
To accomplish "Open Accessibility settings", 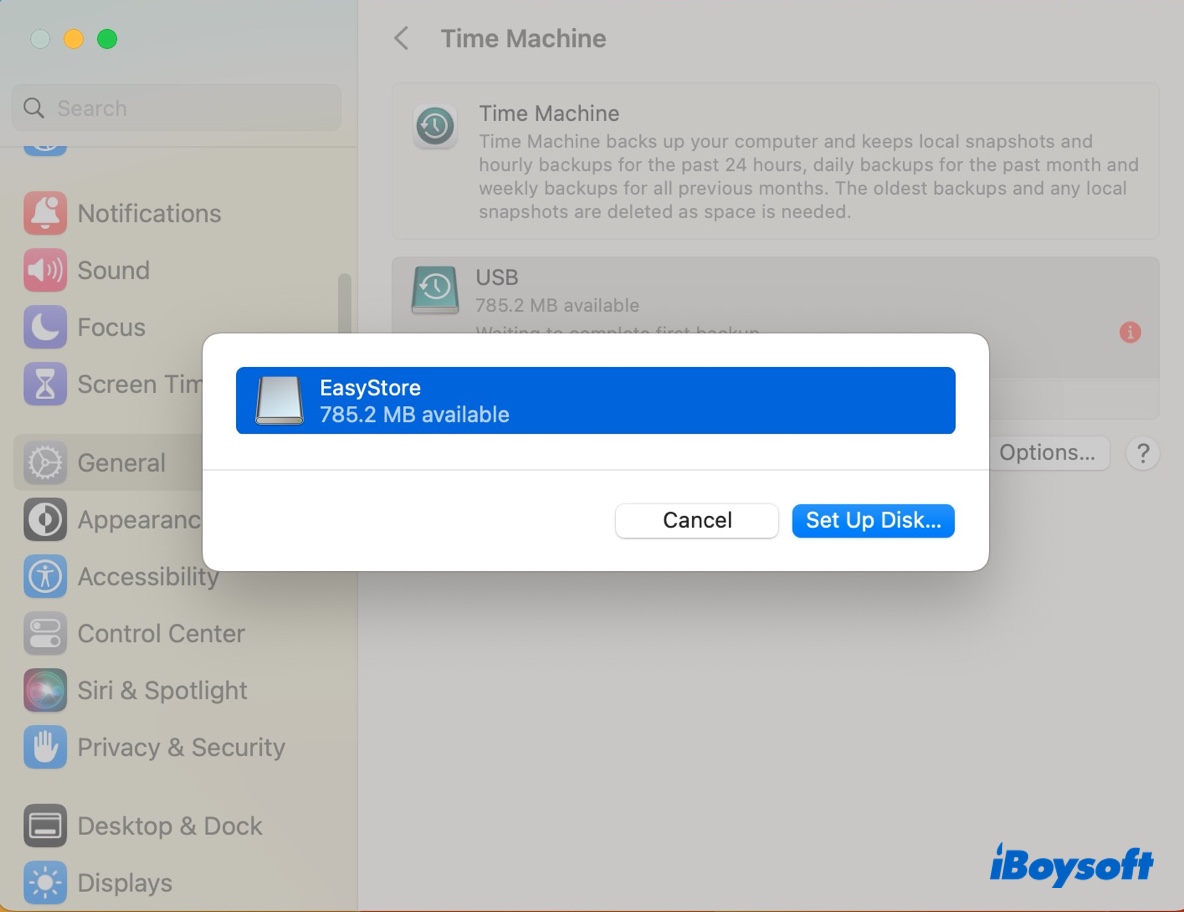I will pyautogui.click(x=148, y=576).
